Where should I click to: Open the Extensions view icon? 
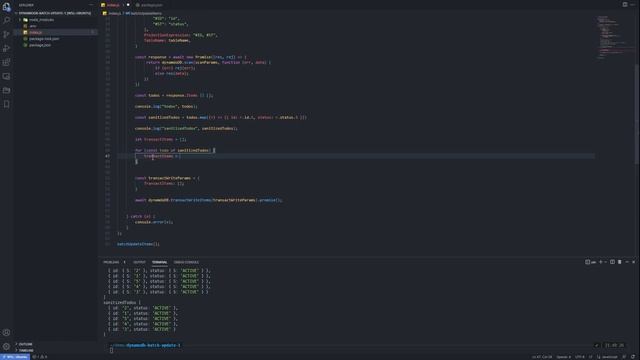(6, 62)
